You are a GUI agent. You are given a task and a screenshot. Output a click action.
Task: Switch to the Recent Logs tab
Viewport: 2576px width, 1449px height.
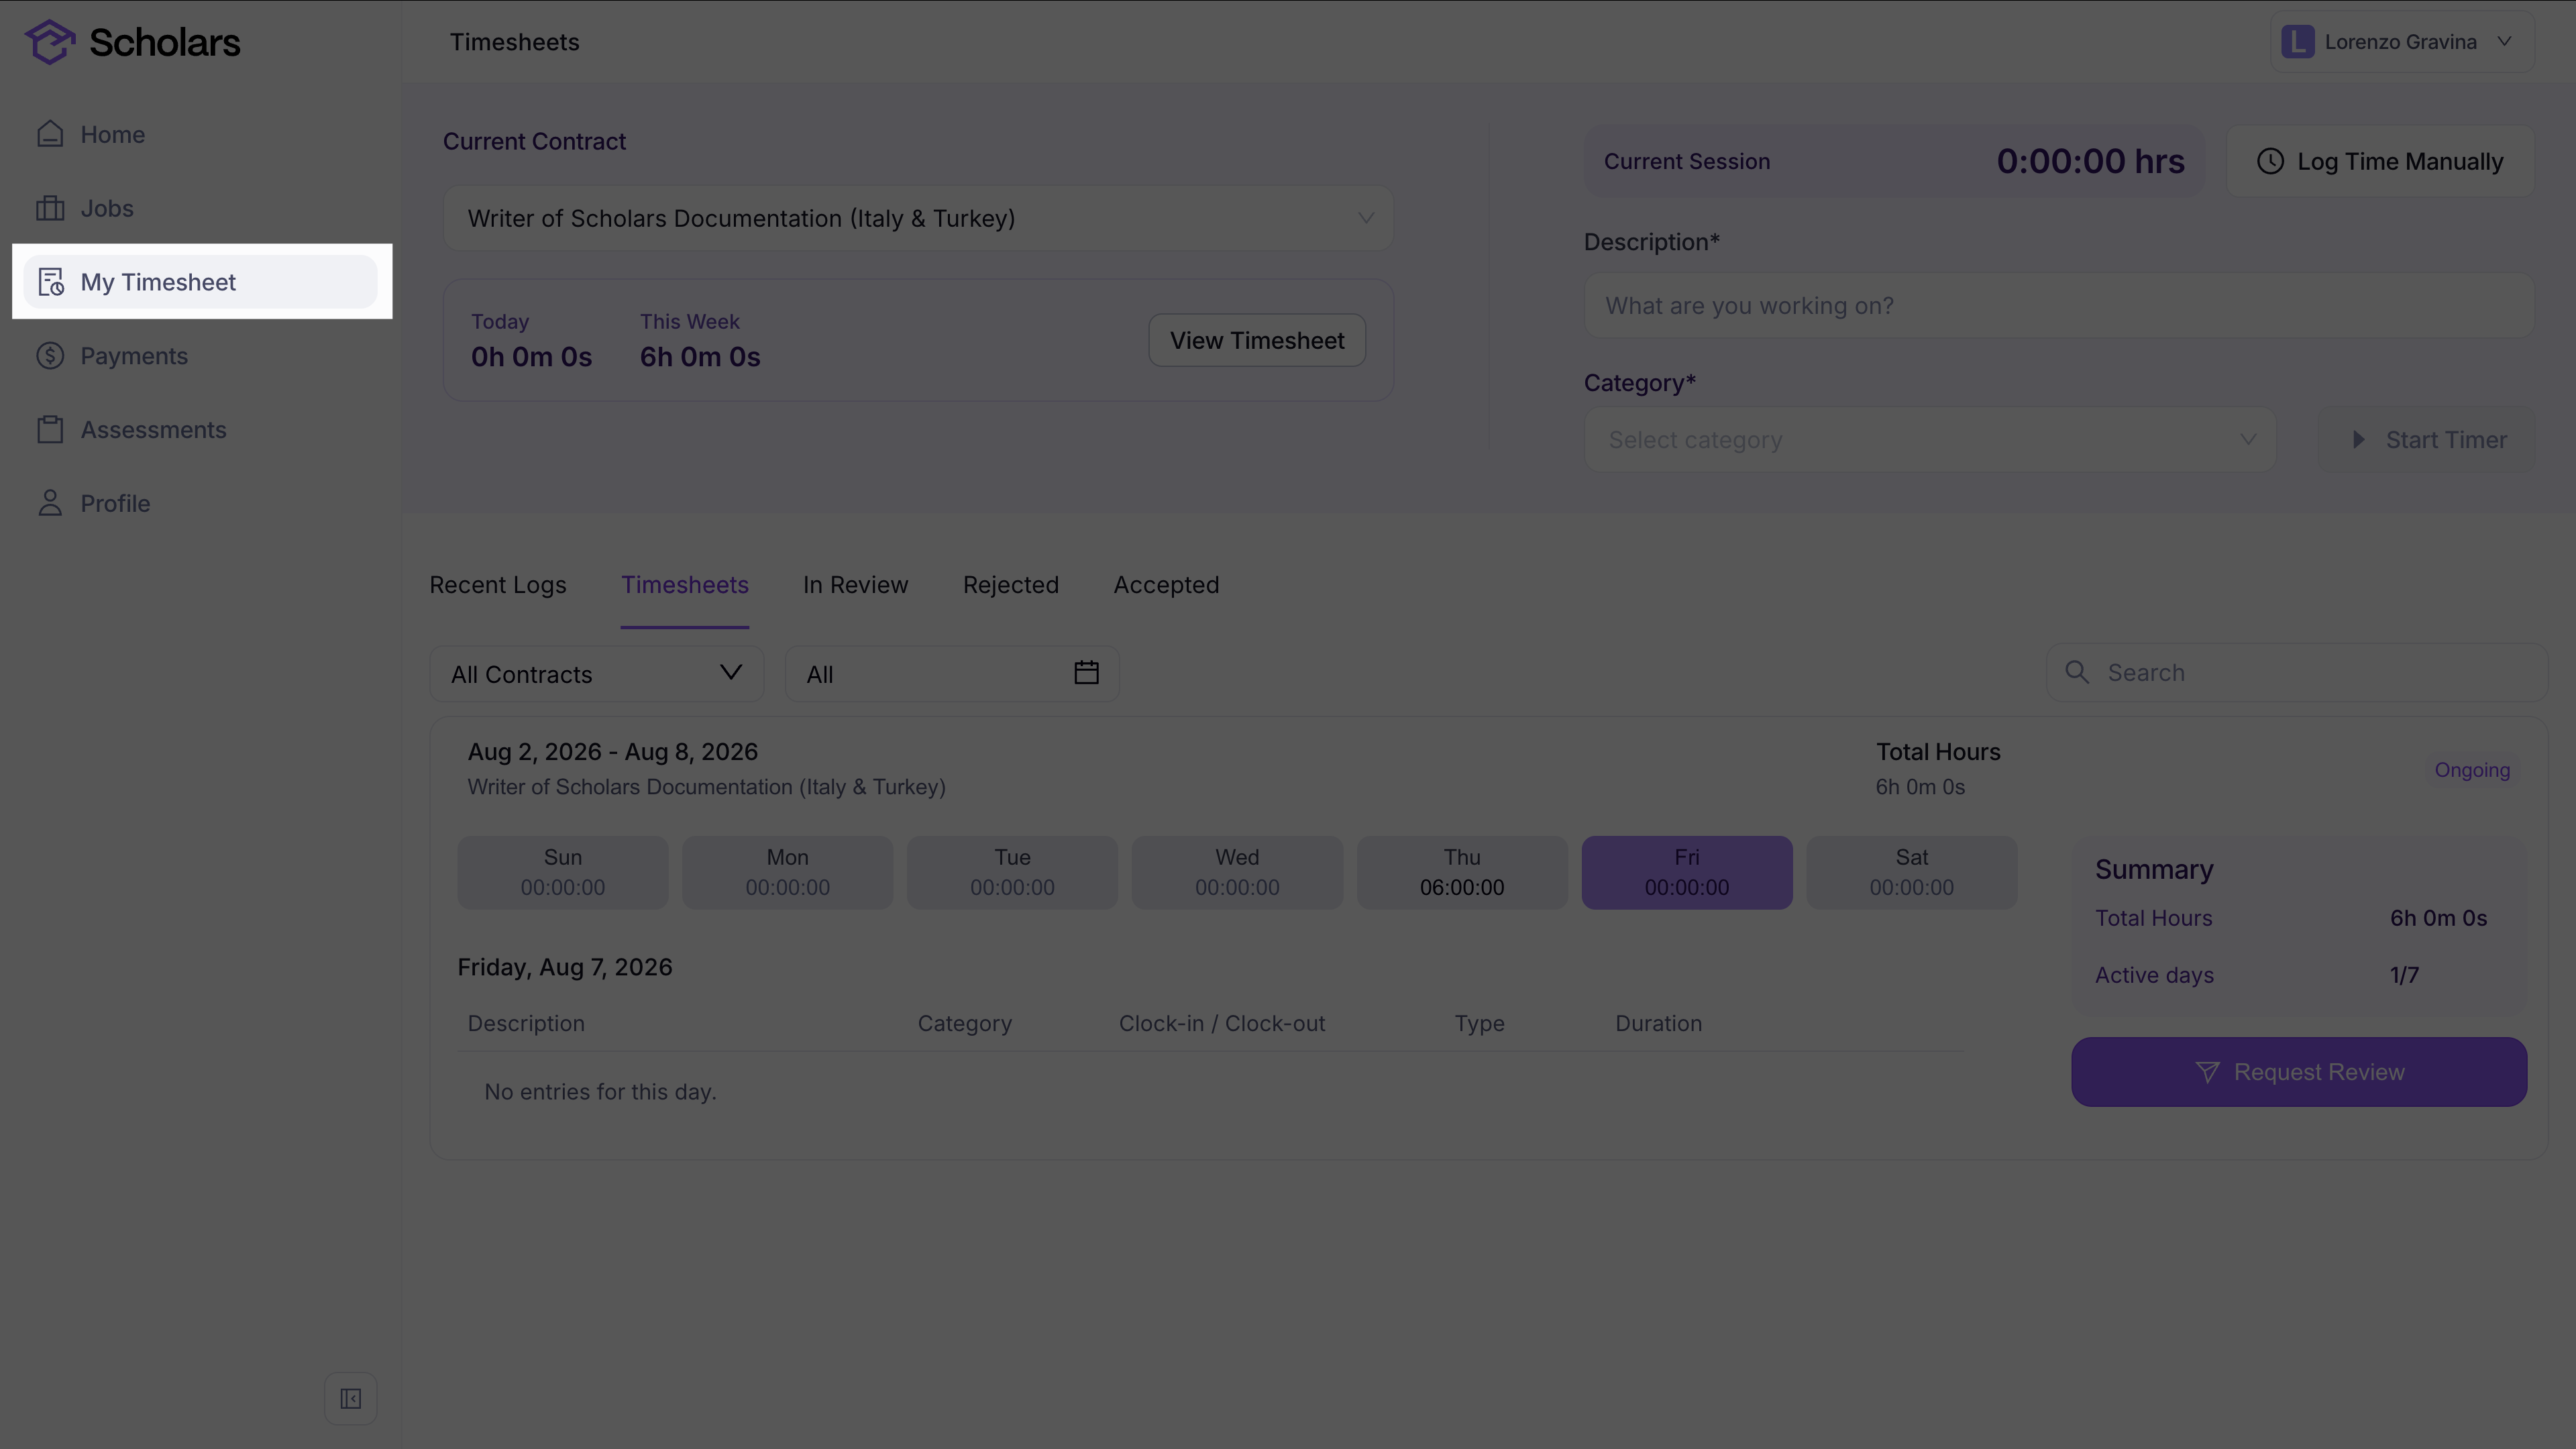click(498, 585)
